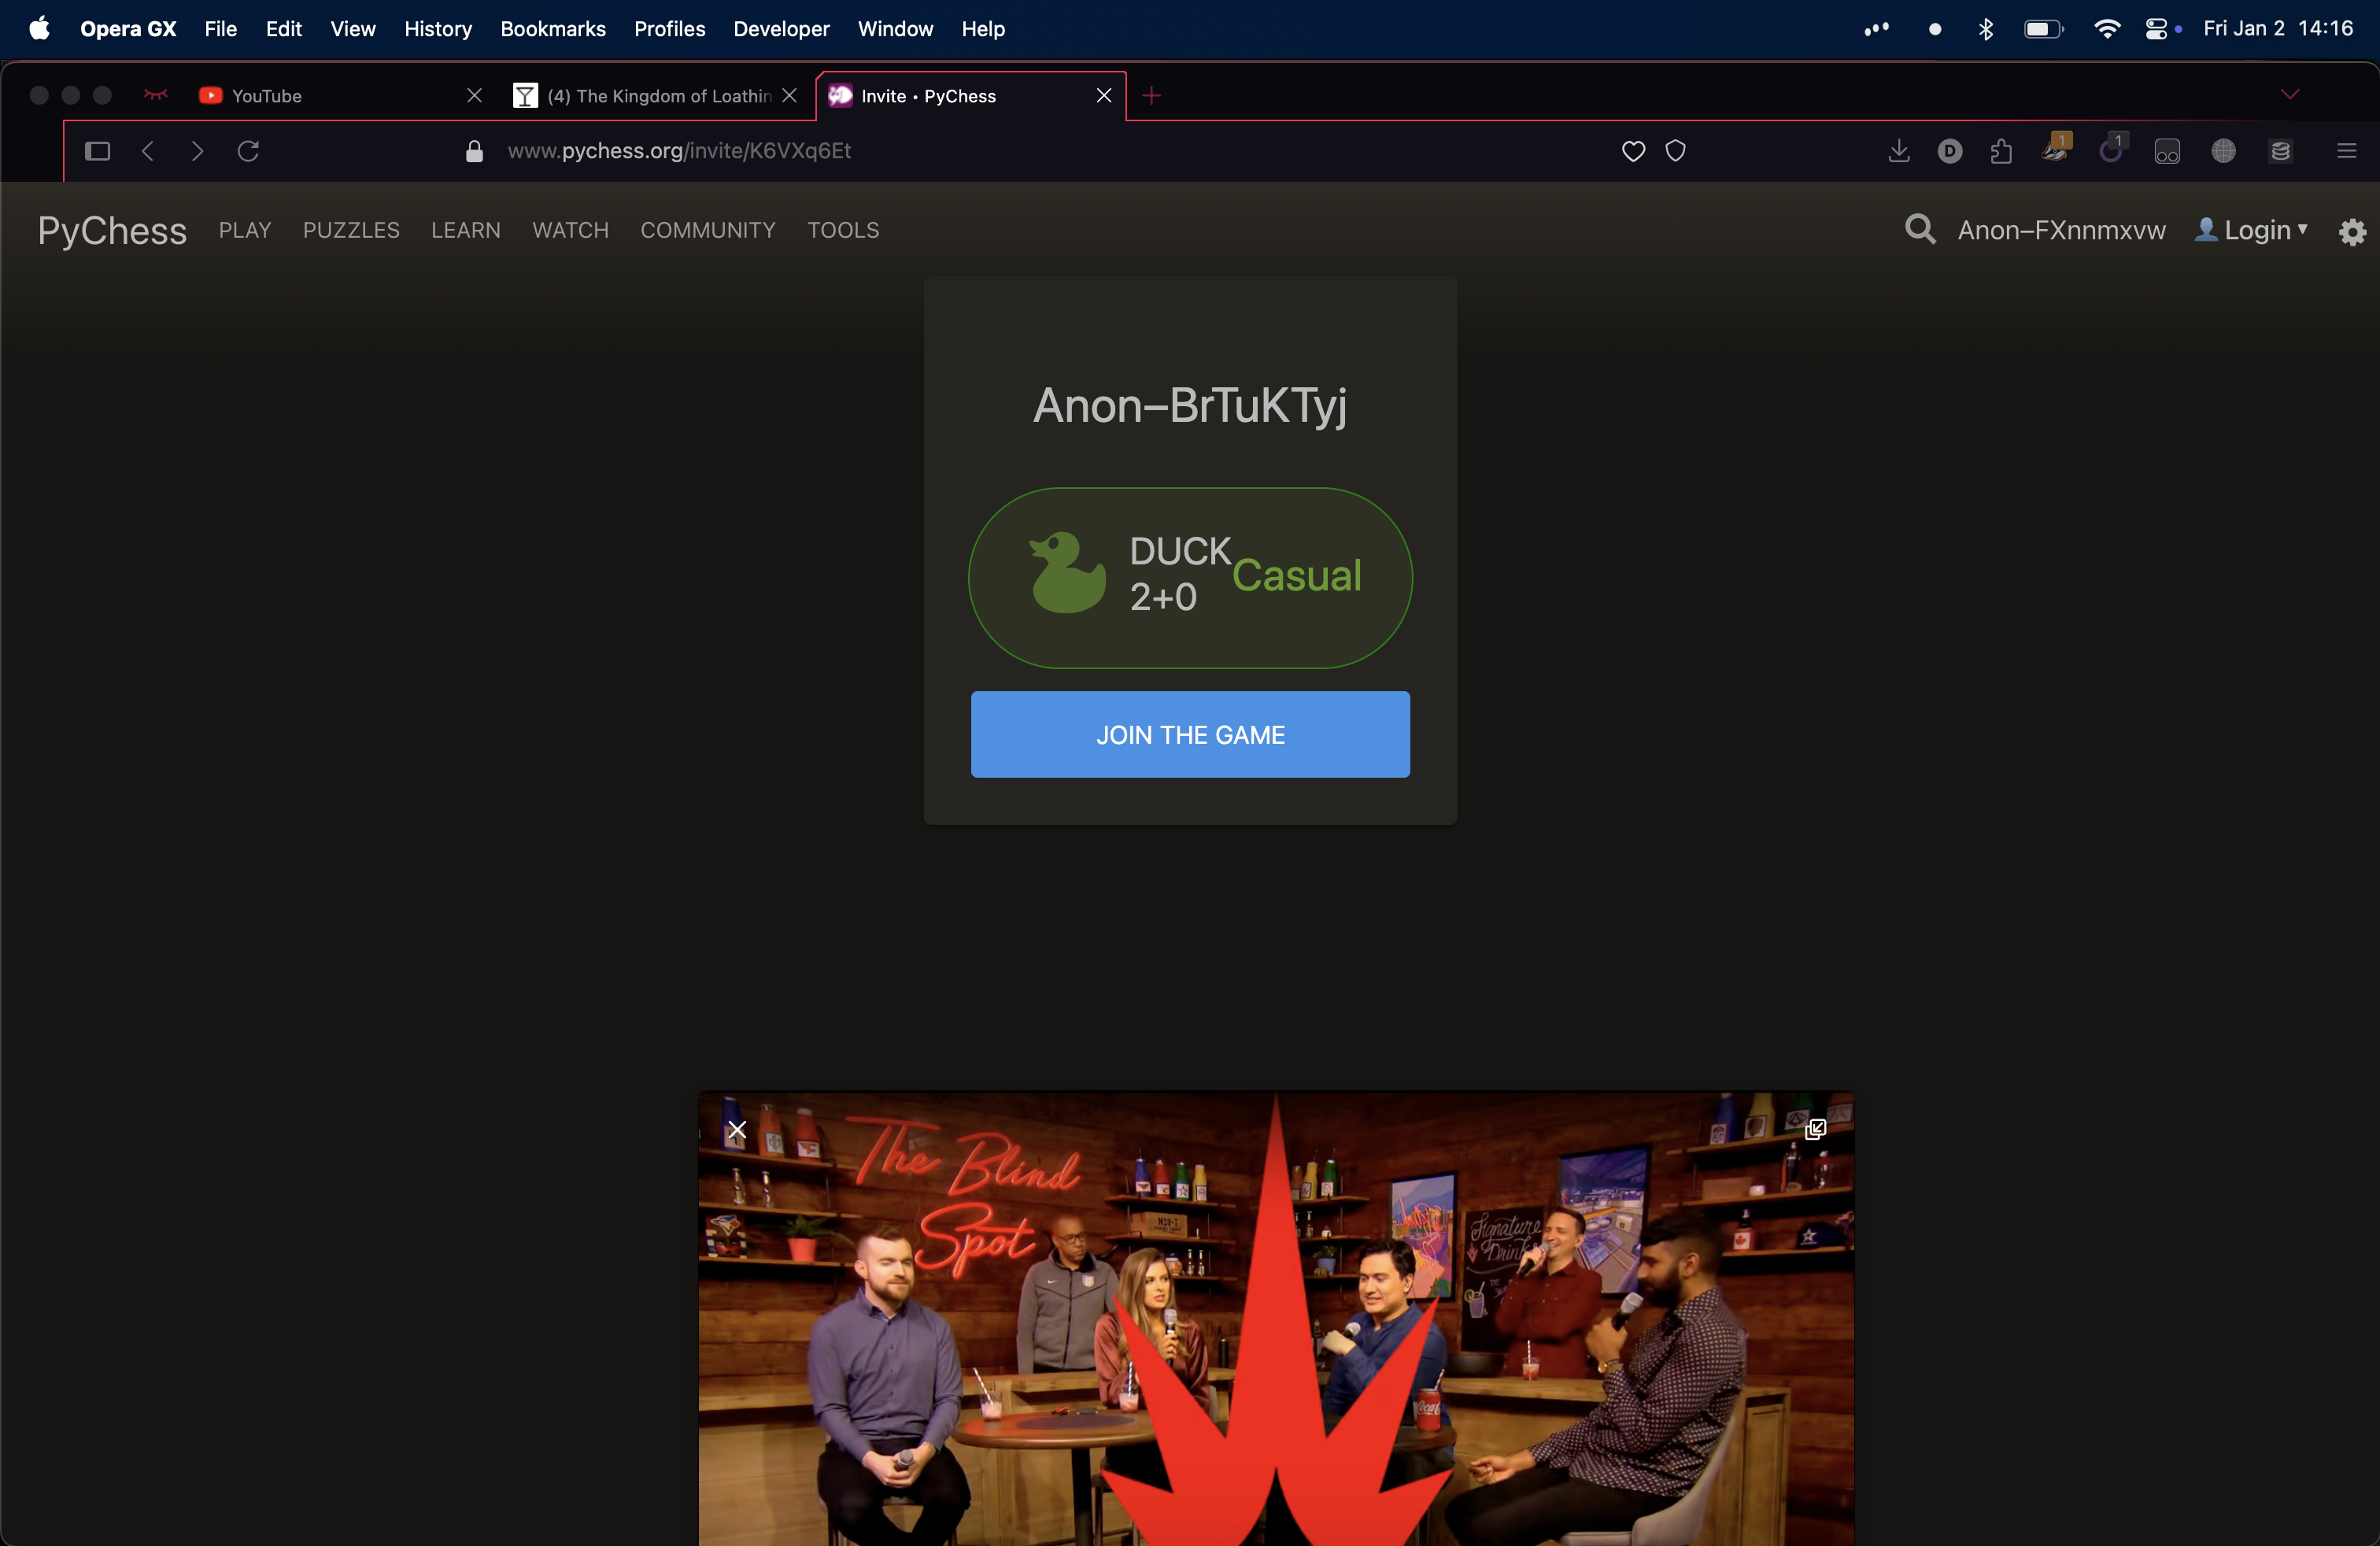Open the Bookmarks menu
Image resolution: width=2380 pixels, height=1546 pixels.
[x=552, y=29]
